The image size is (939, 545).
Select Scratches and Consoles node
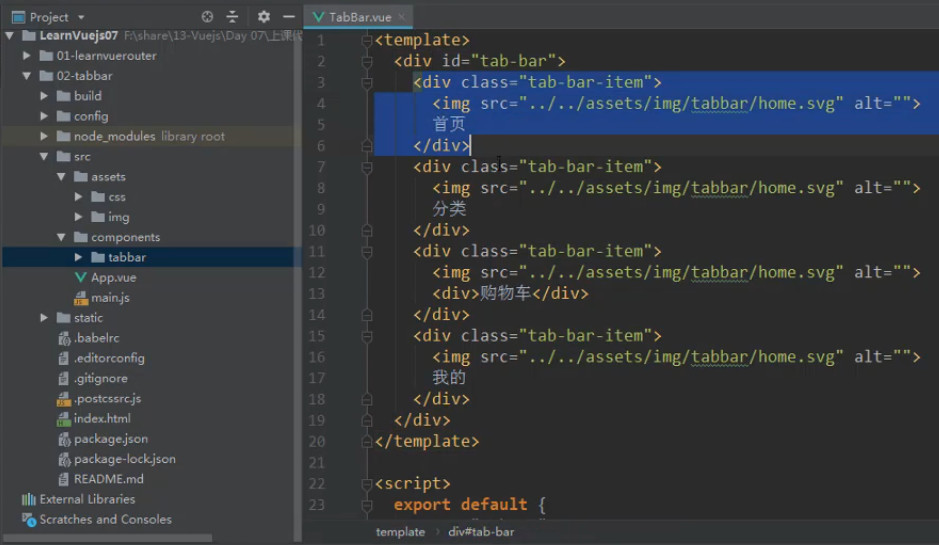pyautogui.click(x=105, y=520)
